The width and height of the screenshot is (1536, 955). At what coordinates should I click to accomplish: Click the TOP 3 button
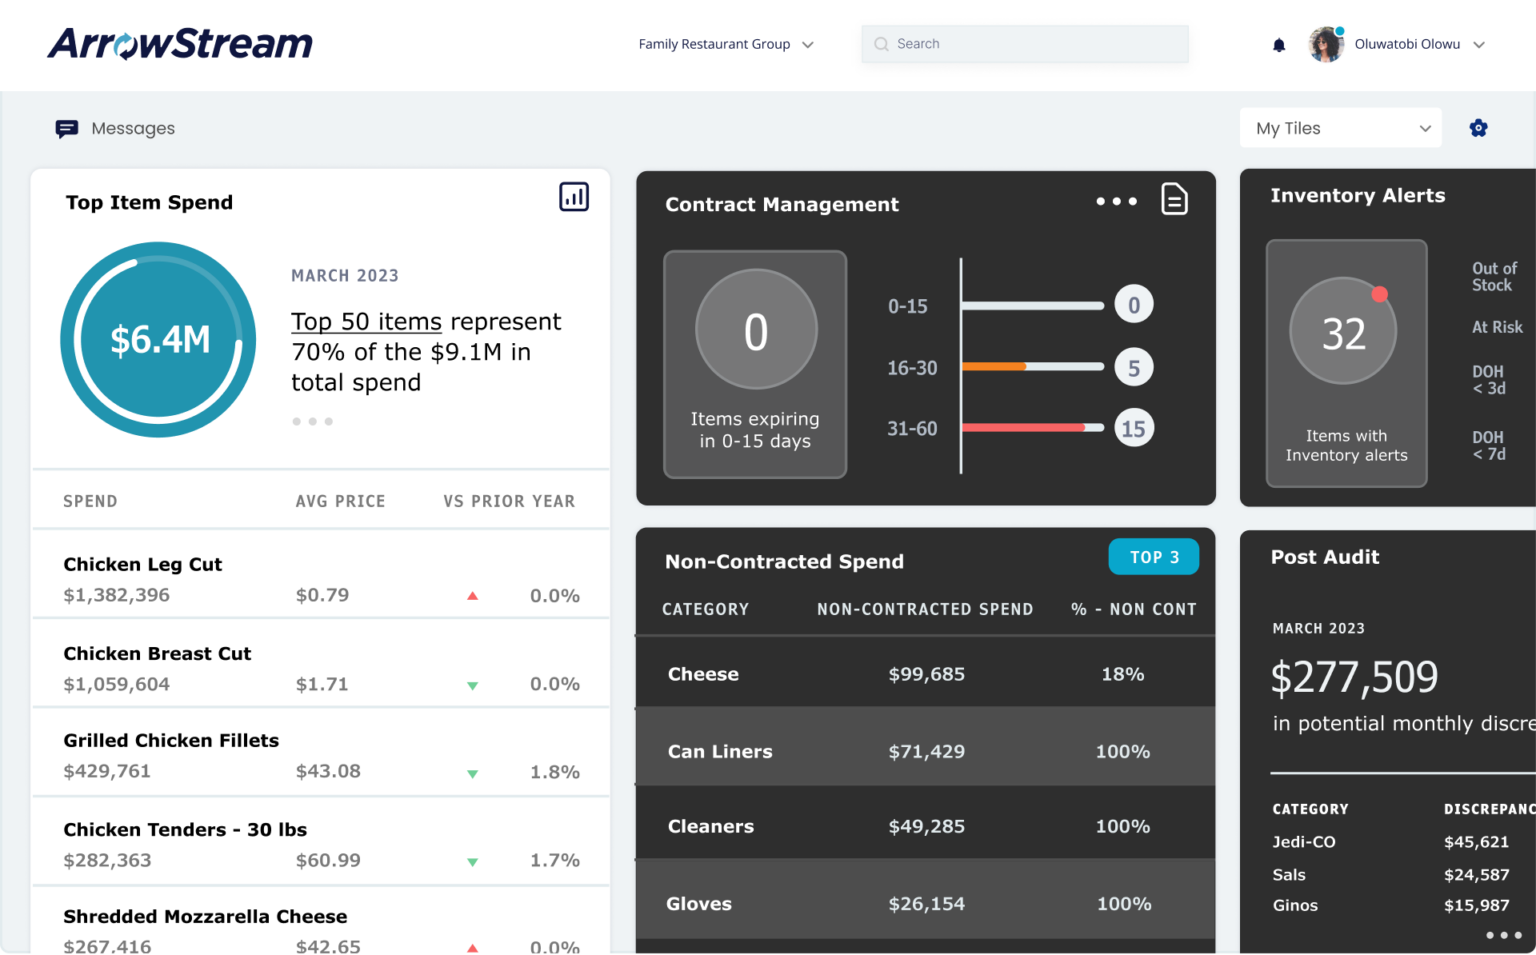point(1153,557)
